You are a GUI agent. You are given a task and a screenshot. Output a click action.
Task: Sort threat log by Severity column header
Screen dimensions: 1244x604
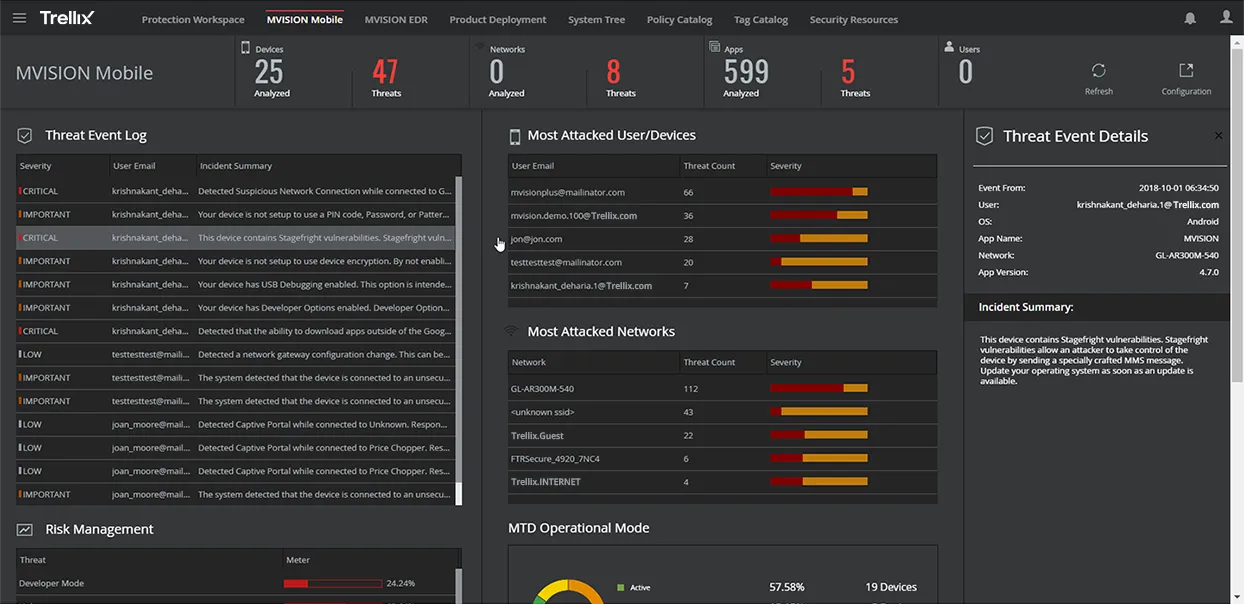pos(36,166)
